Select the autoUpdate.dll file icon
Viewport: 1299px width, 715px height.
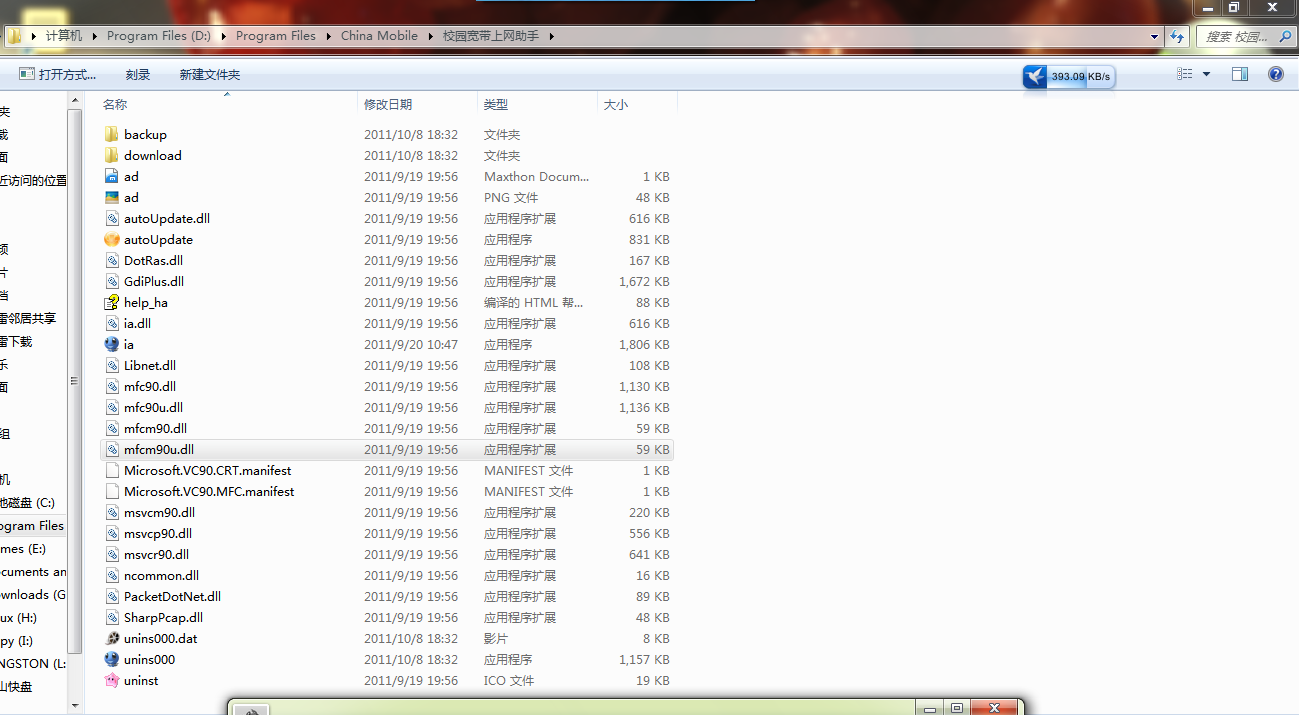click(111, 218)
